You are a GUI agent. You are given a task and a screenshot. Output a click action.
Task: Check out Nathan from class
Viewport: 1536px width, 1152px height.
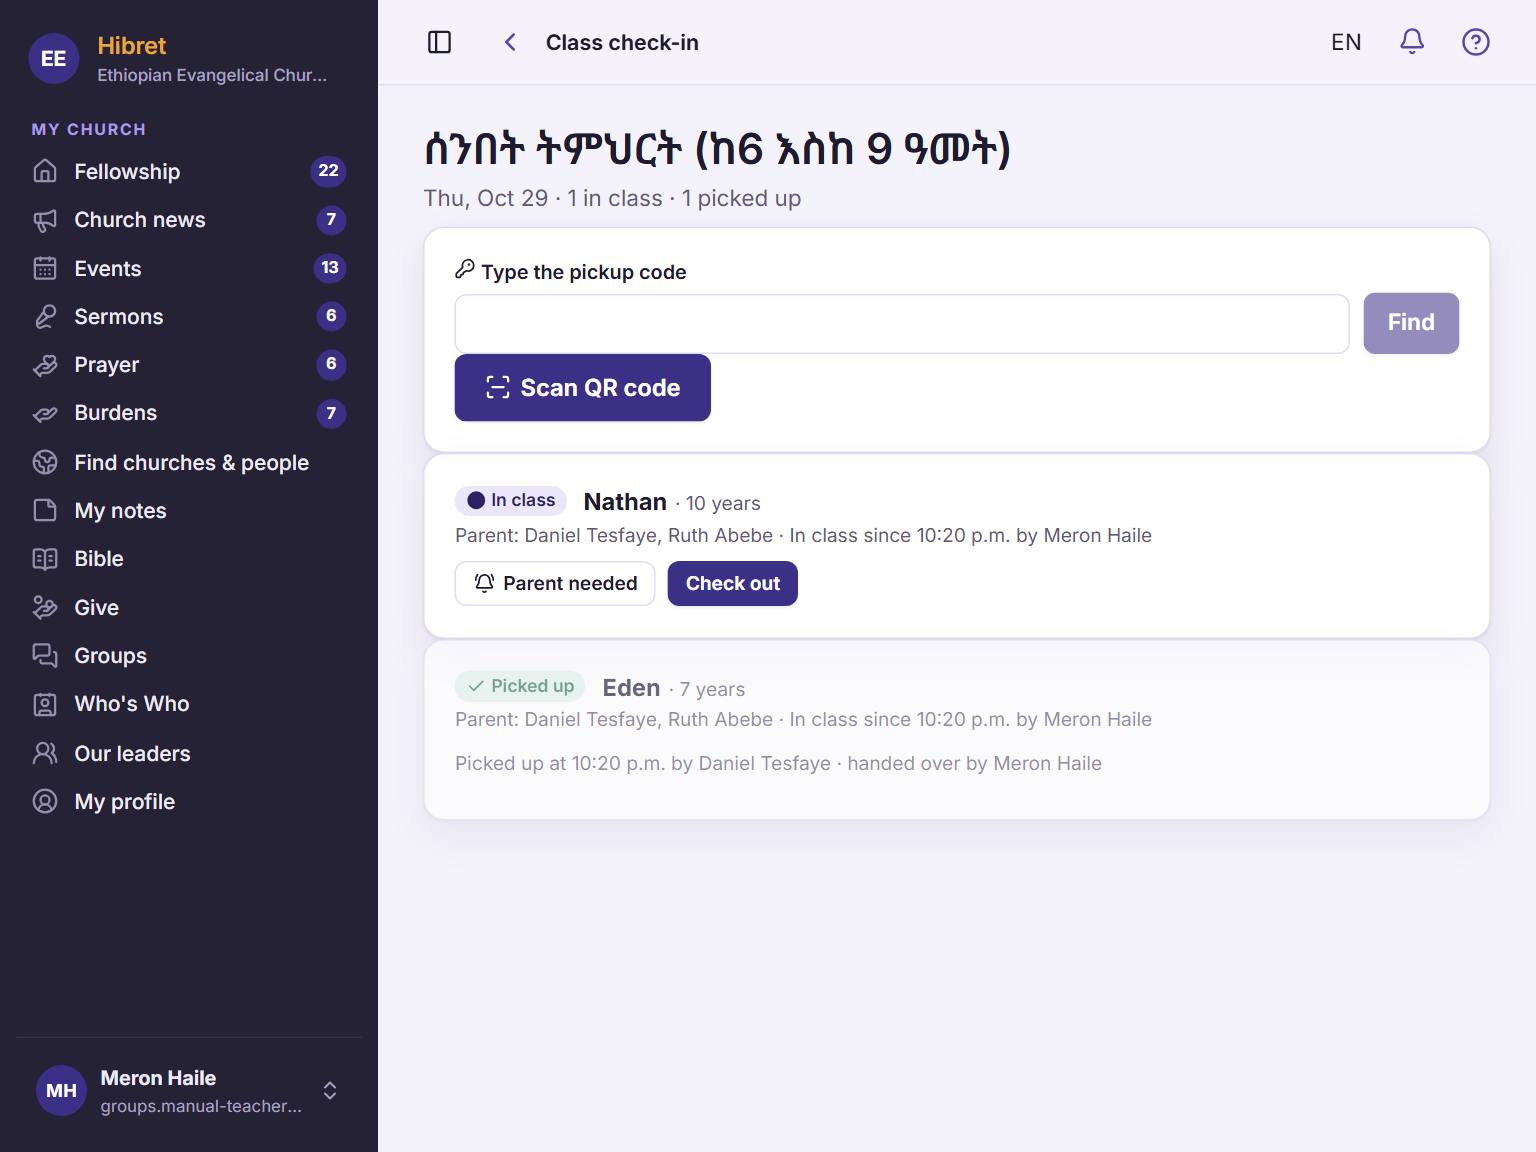733,583
